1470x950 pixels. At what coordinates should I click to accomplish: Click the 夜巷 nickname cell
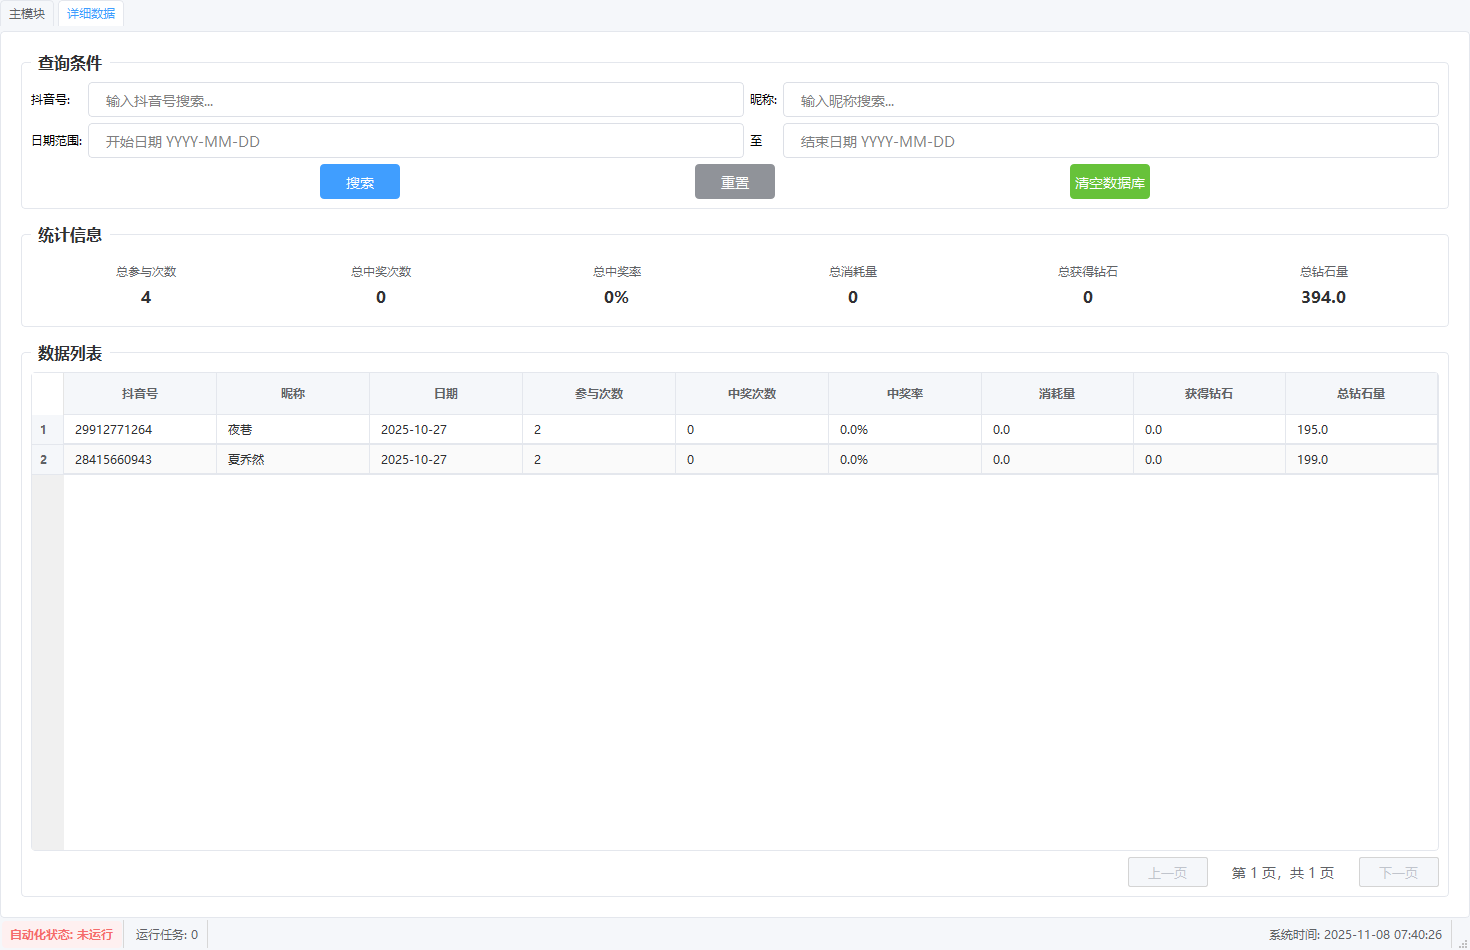tap(292, 430)
